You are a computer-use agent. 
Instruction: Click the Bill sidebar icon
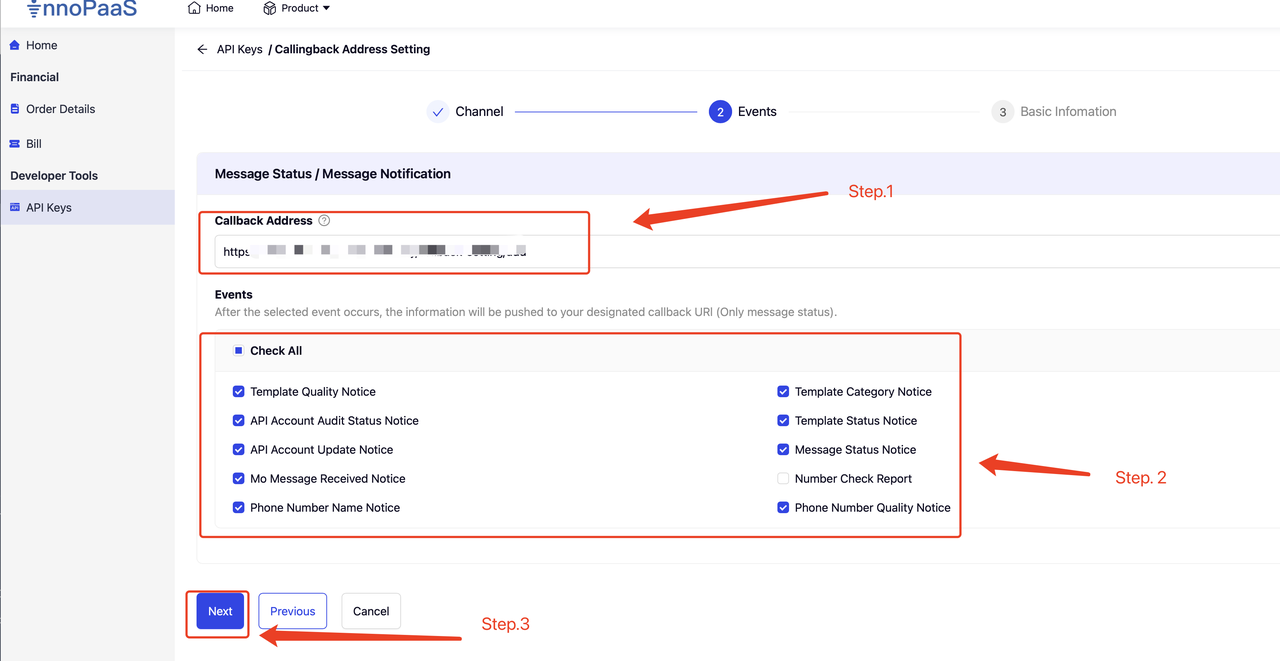tap(15, 144)
